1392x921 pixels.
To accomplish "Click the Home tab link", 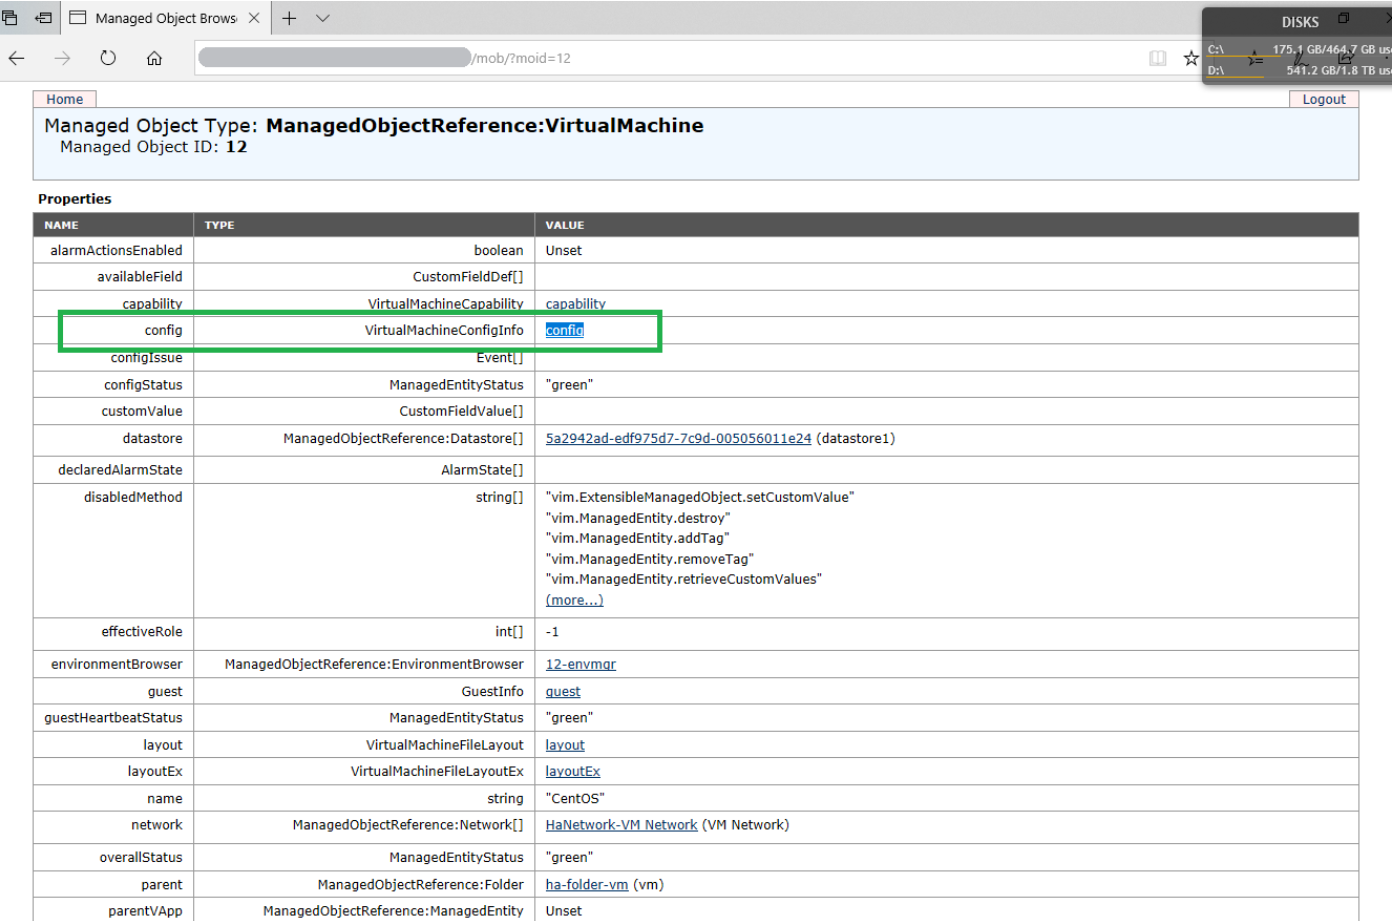I will [x=65, y=99].
